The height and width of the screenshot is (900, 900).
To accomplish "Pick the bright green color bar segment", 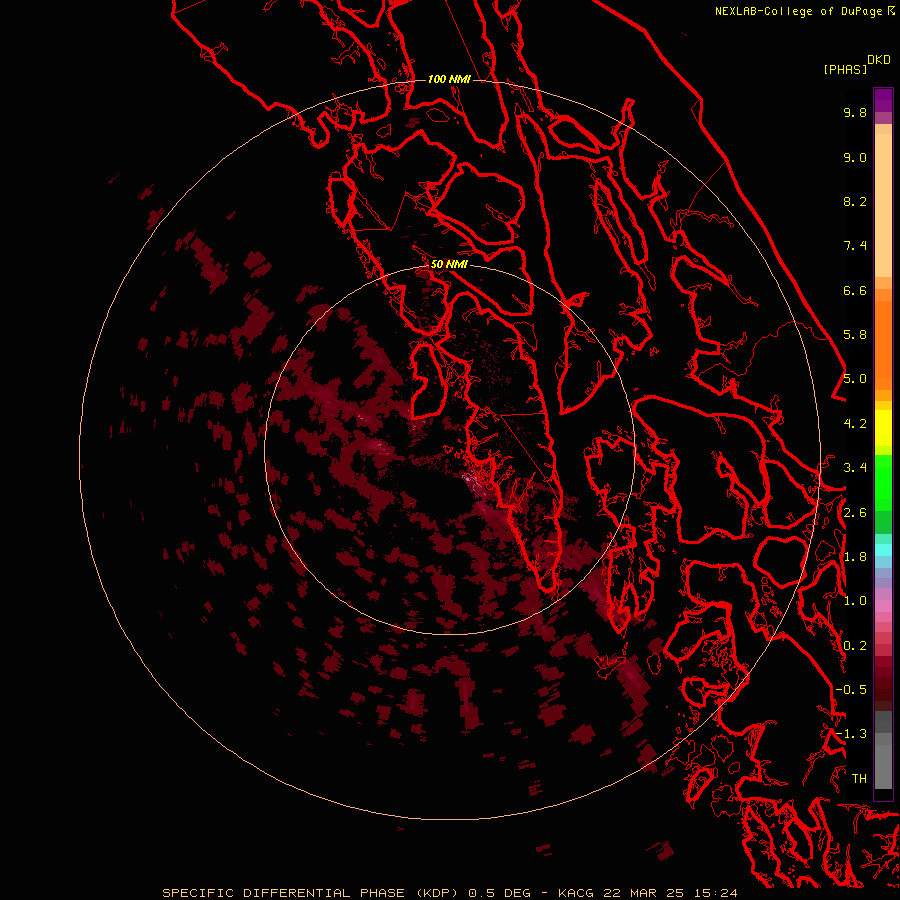I will (883, 482).
